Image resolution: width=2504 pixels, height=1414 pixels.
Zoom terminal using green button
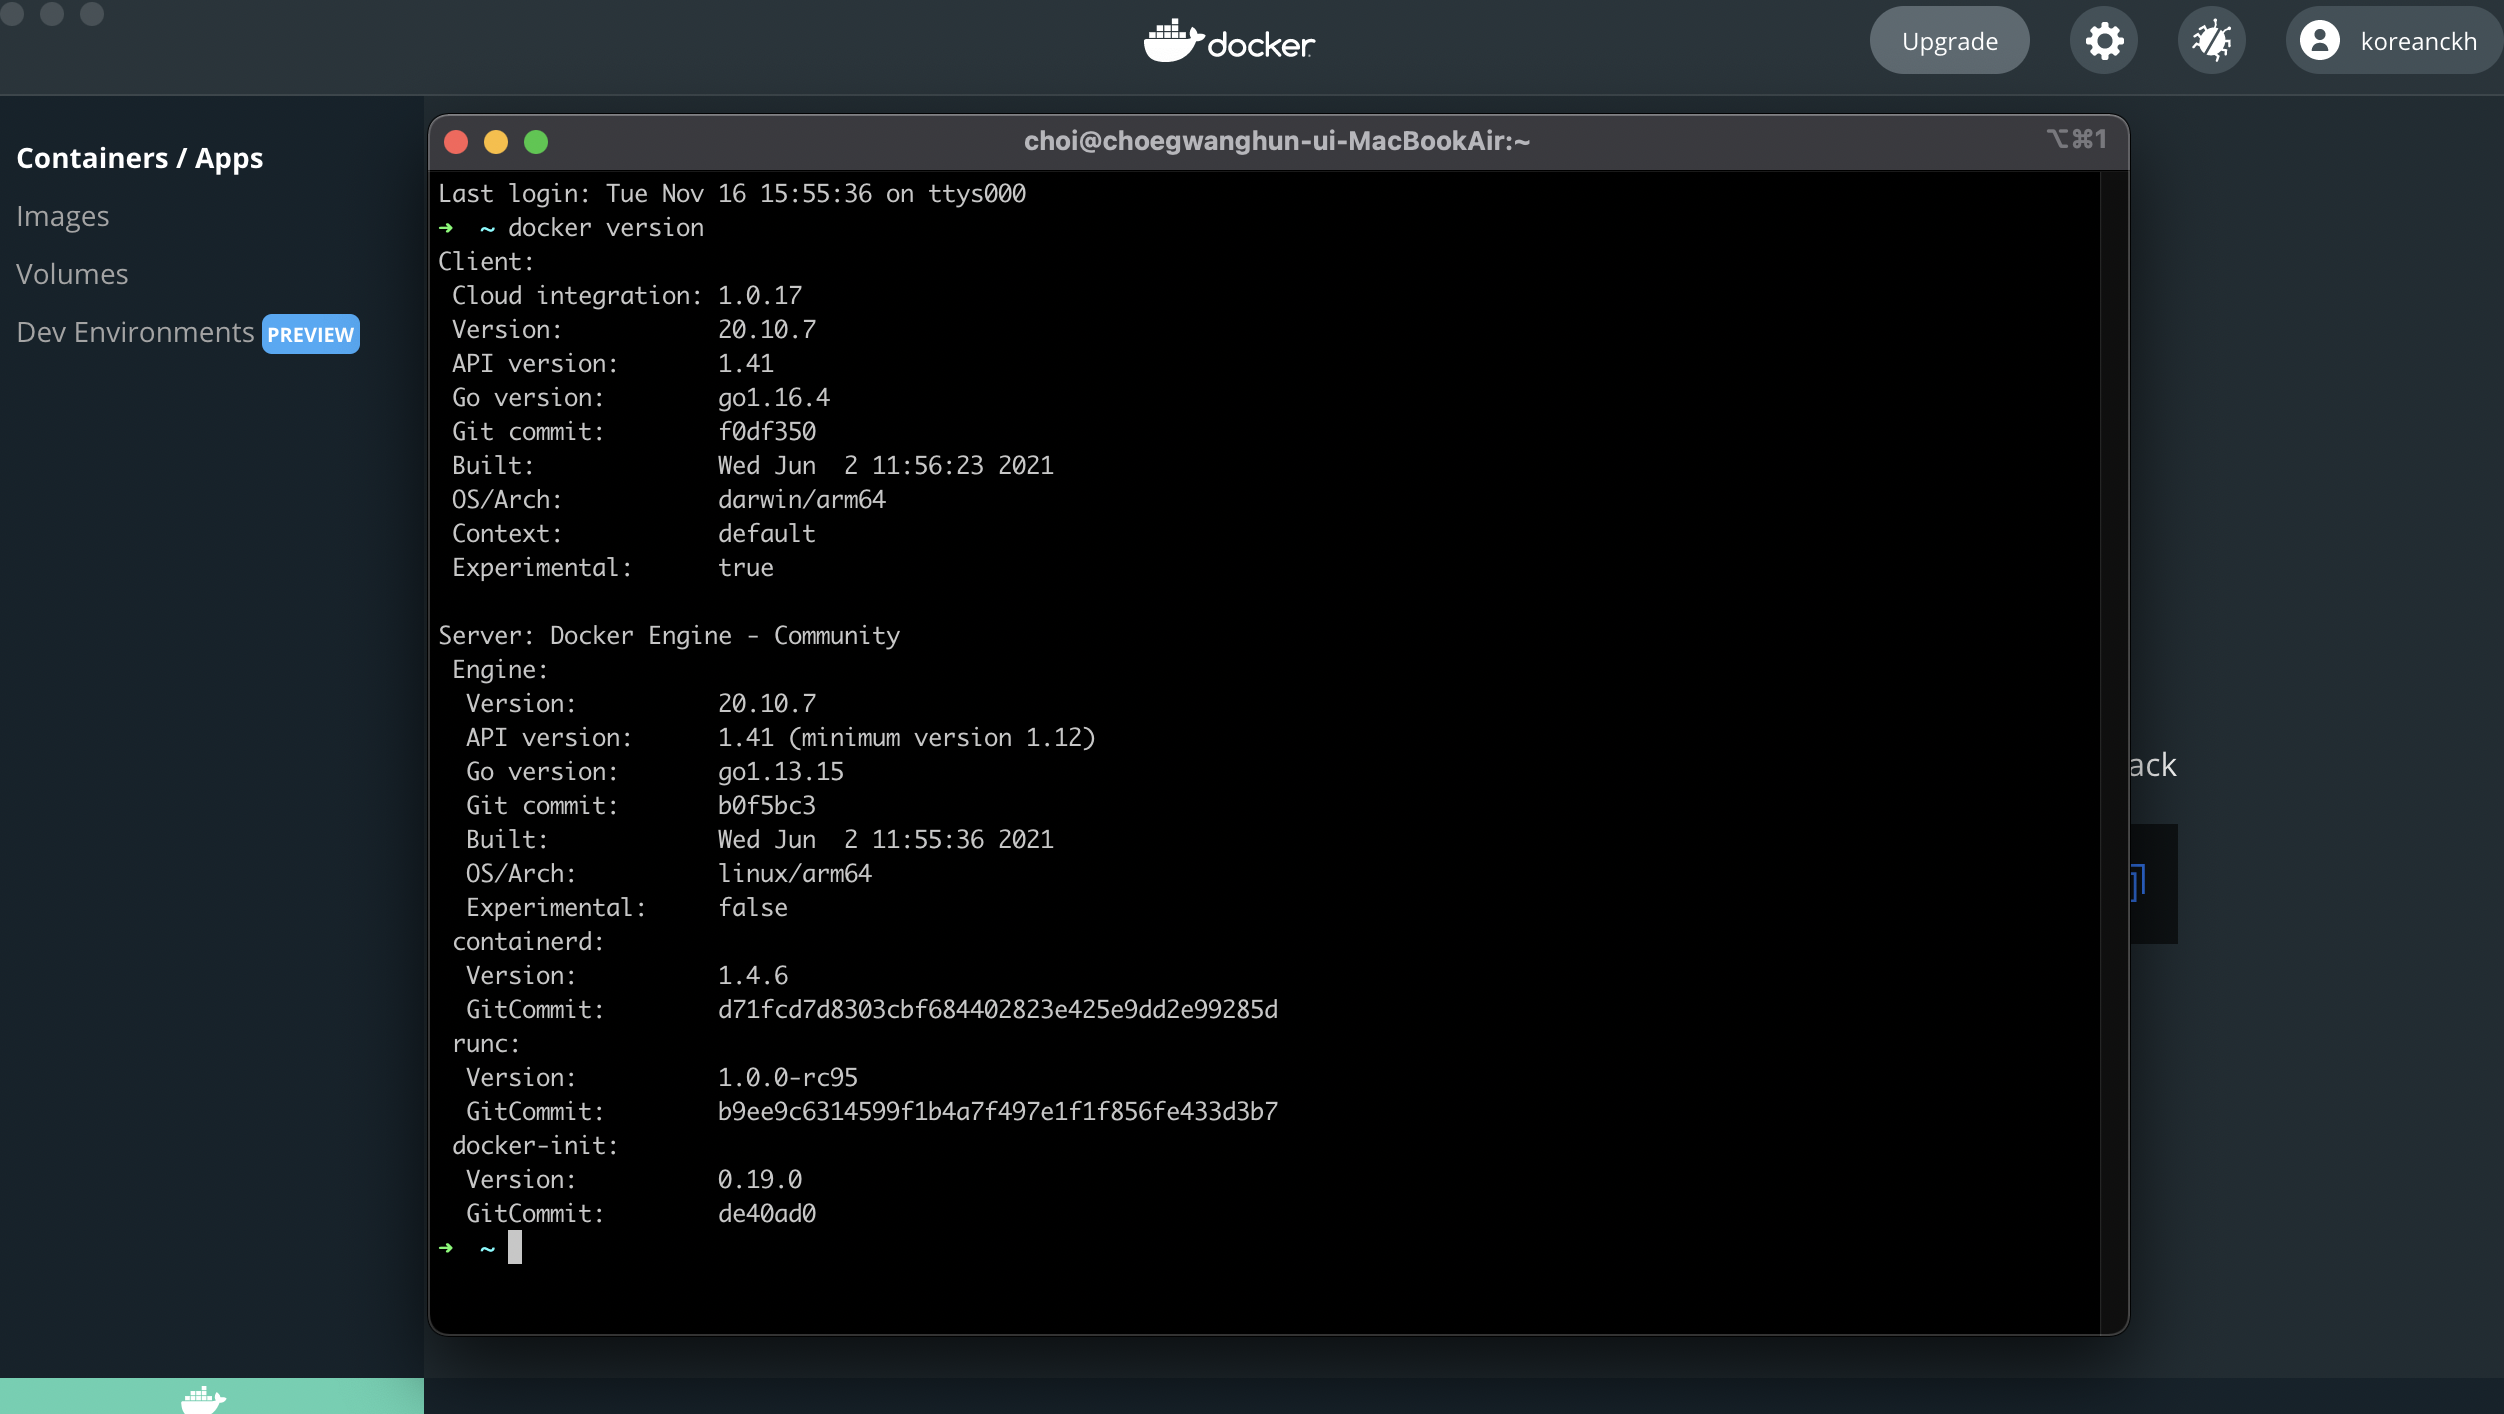tap(536, 142)
